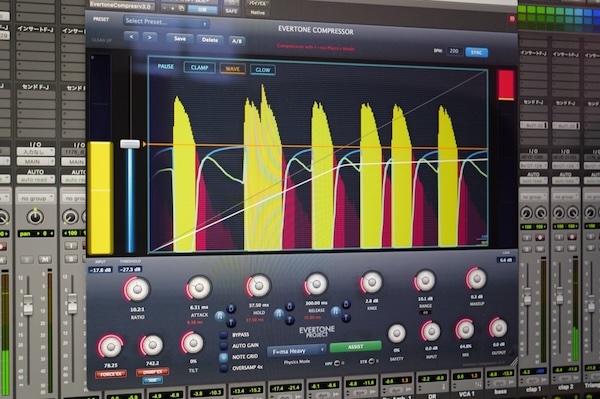Select the WAVE display tab
The image size is (600, 399).
click(232, 69)
